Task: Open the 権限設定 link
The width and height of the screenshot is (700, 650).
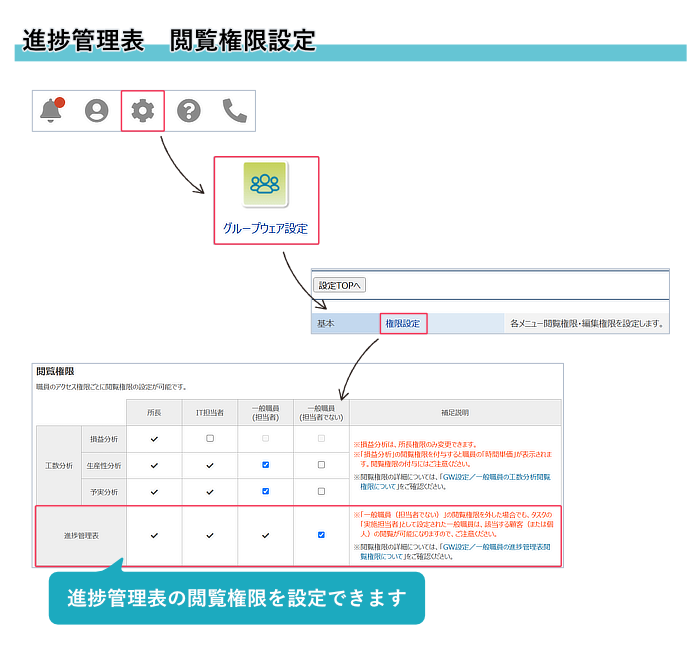Action: coord(402,324)
